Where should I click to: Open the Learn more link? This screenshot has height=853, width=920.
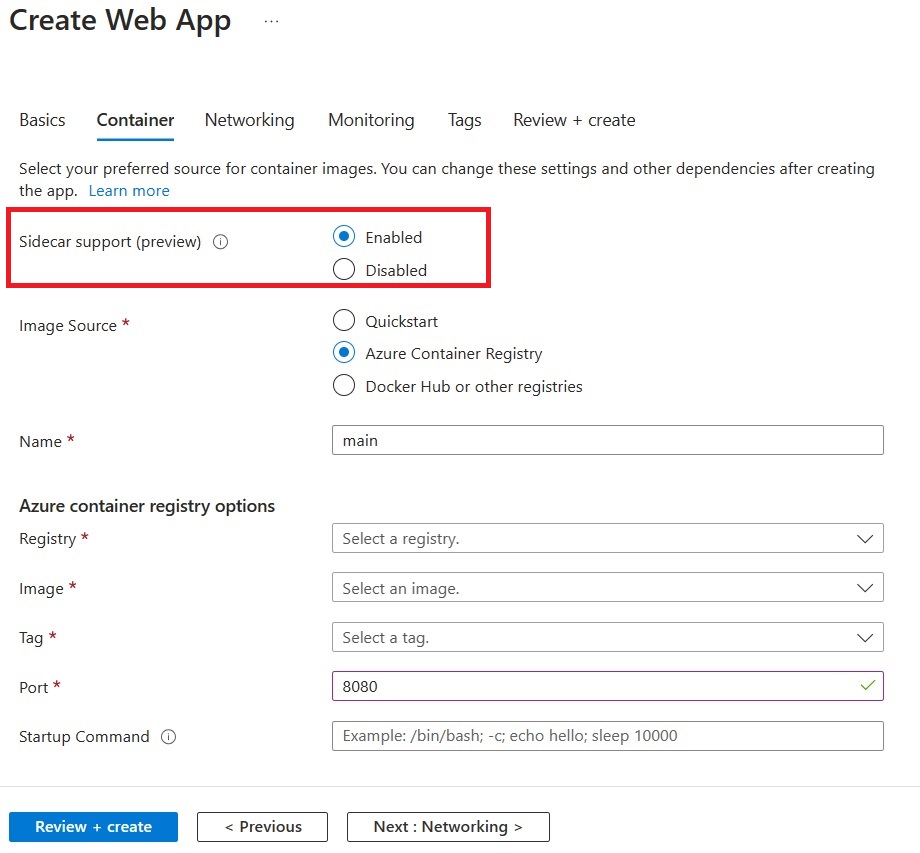(x=129, y=190)
